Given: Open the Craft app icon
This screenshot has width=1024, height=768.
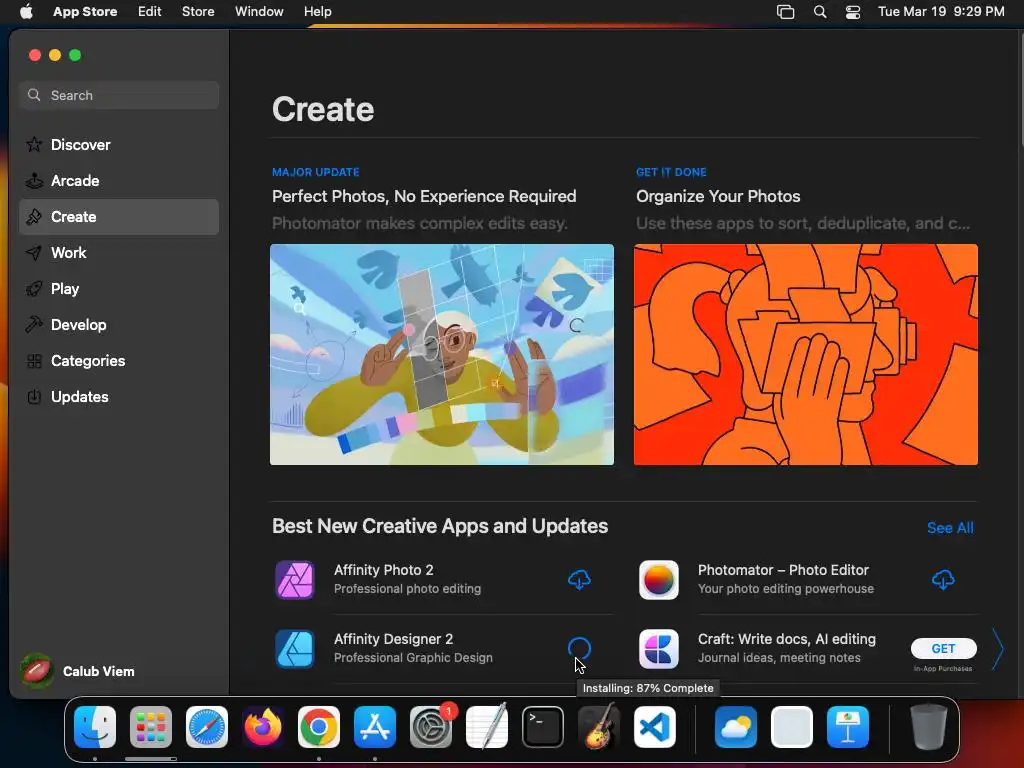Looking at the screenshot, I should tap(658, 649).
